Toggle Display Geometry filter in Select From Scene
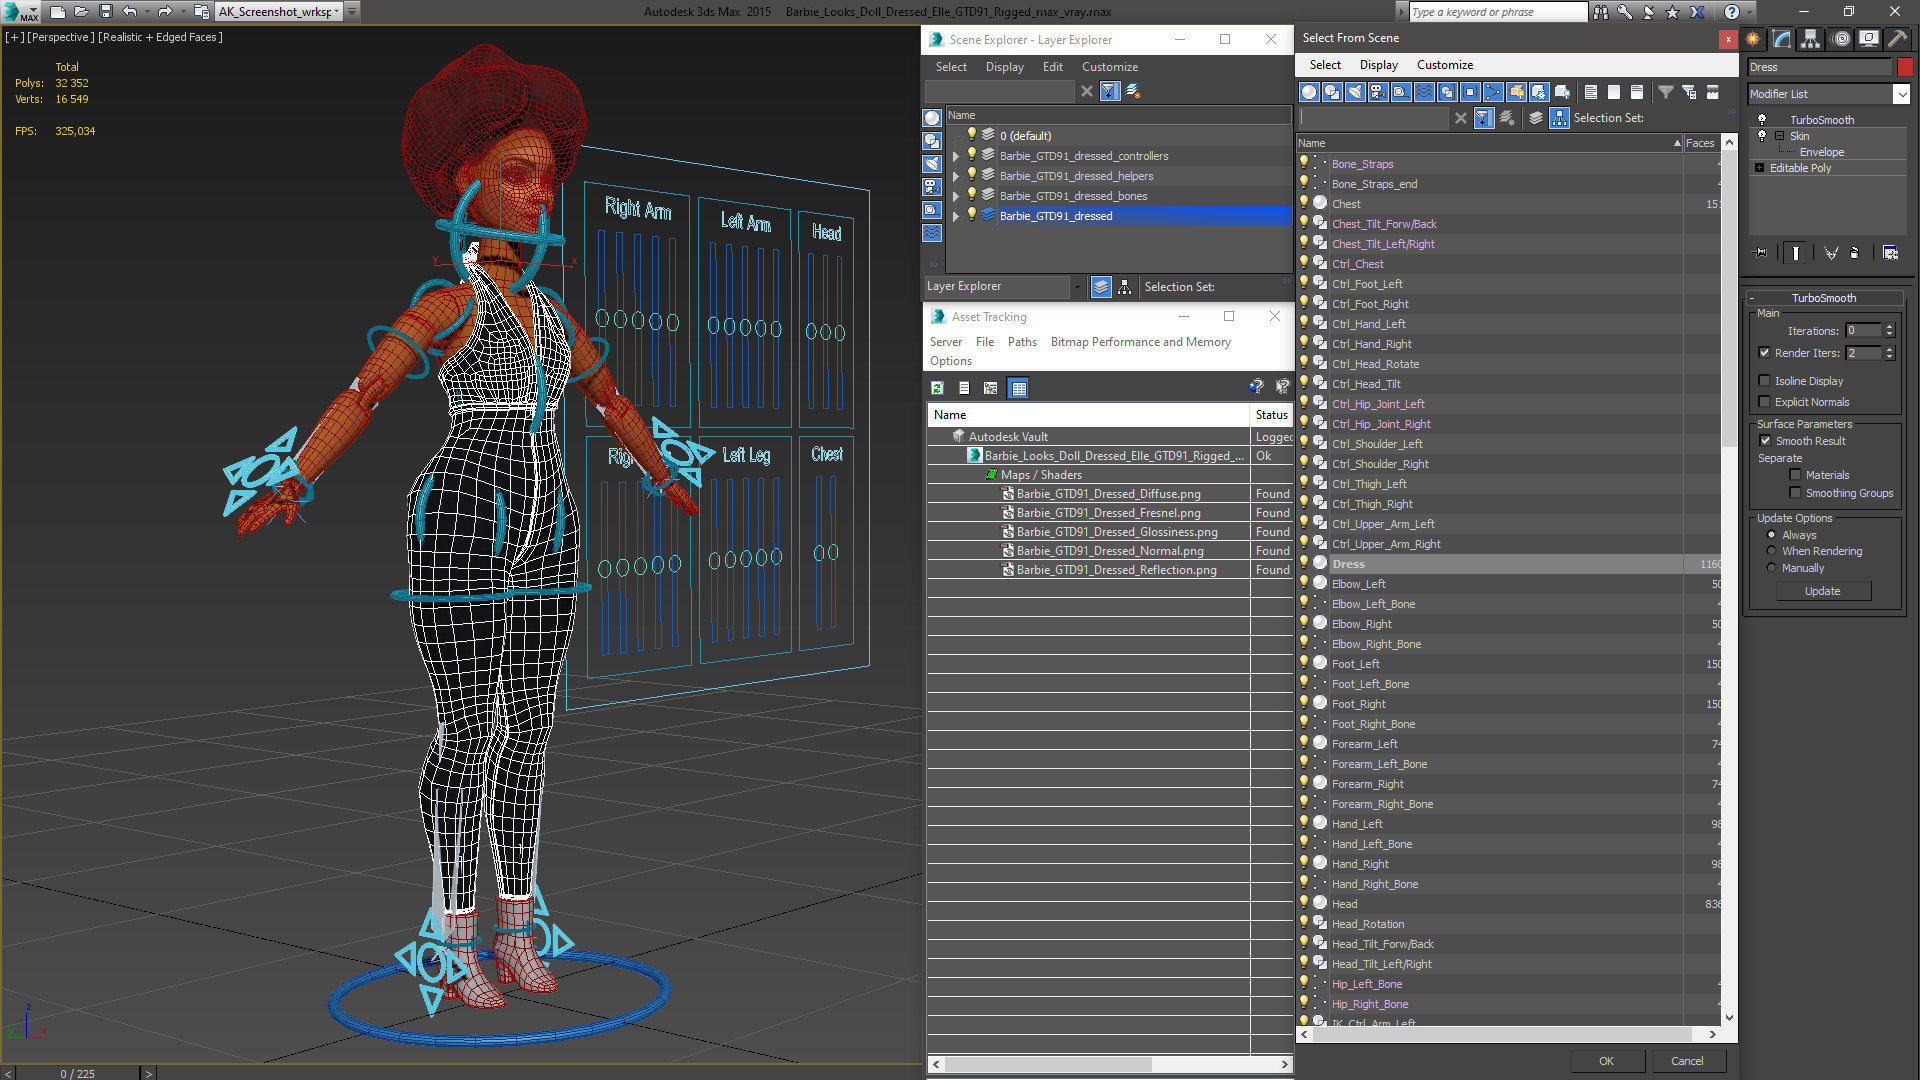Screen dimensions: 1920x1080 1309,92
